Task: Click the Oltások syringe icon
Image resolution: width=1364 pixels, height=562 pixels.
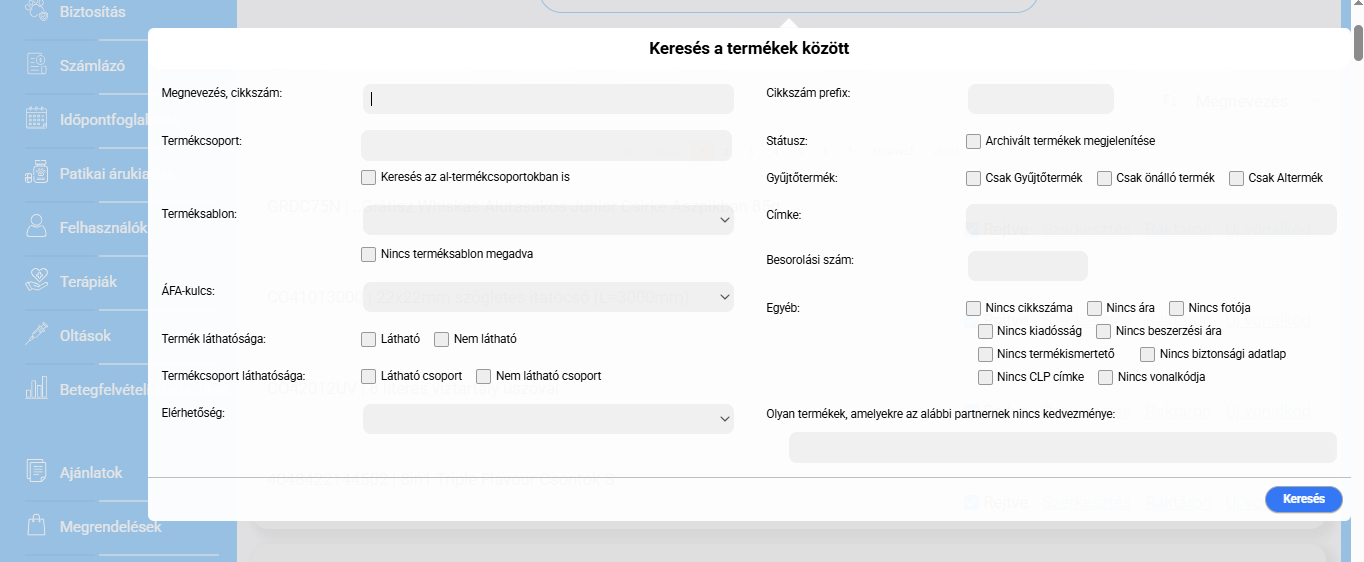Action: [37, 335]
